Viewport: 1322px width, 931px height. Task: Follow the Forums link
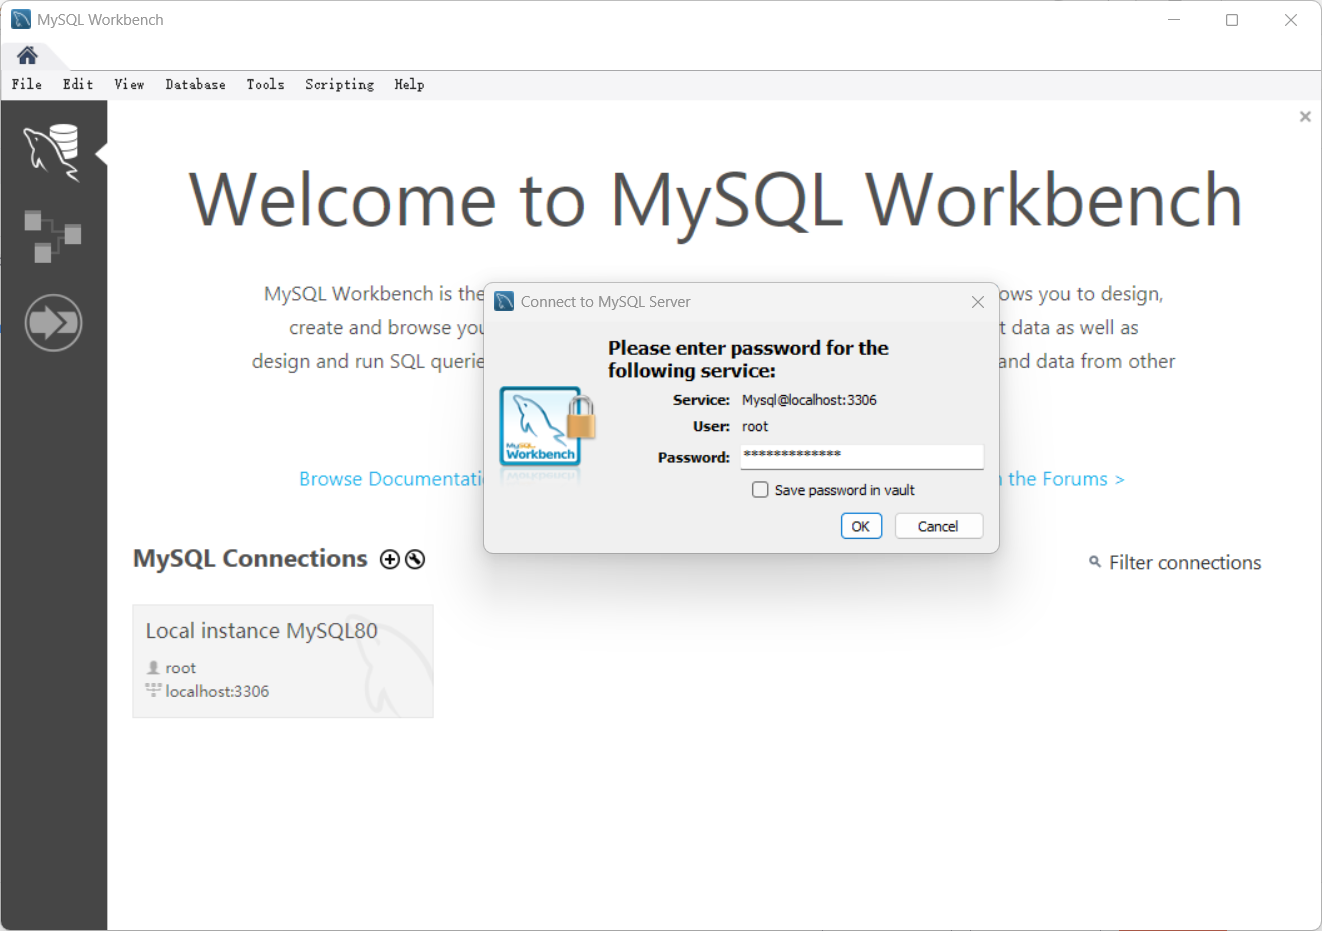pos(1062,479)
